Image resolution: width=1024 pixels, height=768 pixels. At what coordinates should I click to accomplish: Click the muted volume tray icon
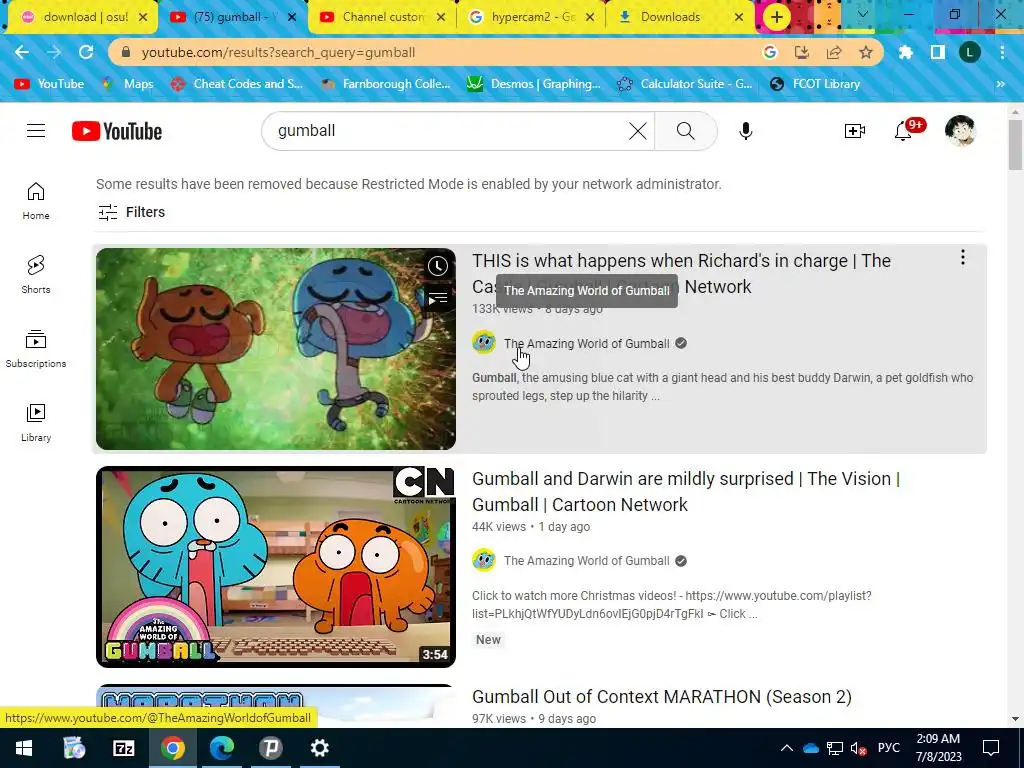858,748
